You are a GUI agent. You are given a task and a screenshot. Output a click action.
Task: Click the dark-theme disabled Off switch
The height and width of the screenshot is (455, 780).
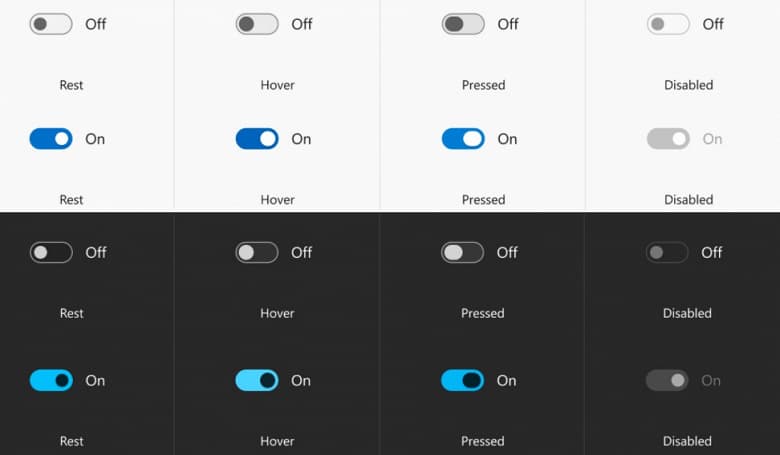667,253
